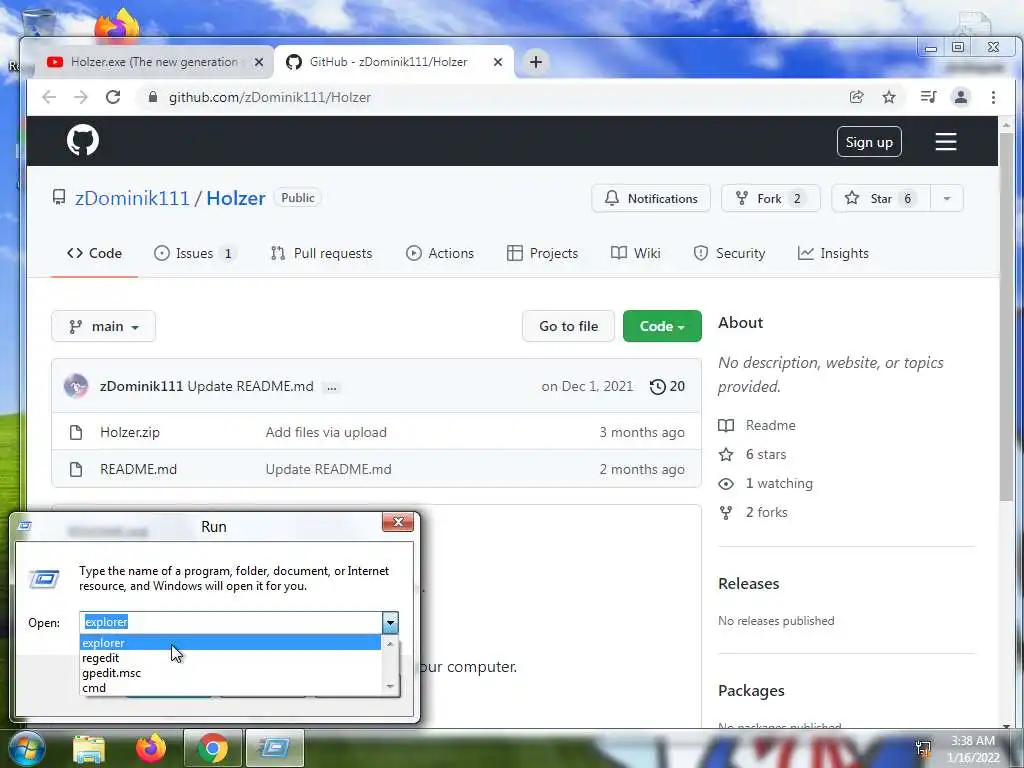Viewport: 1024px width, 768px height.
Task: Expand the green Code dropdown
Action: pyautogui.click(x=662, y=326)
